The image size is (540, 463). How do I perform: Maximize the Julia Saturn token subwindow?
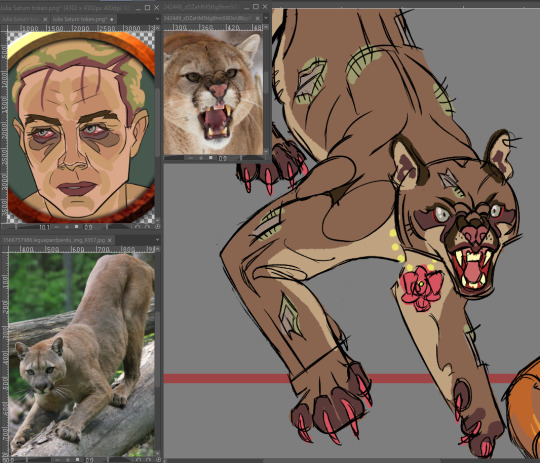147,7
